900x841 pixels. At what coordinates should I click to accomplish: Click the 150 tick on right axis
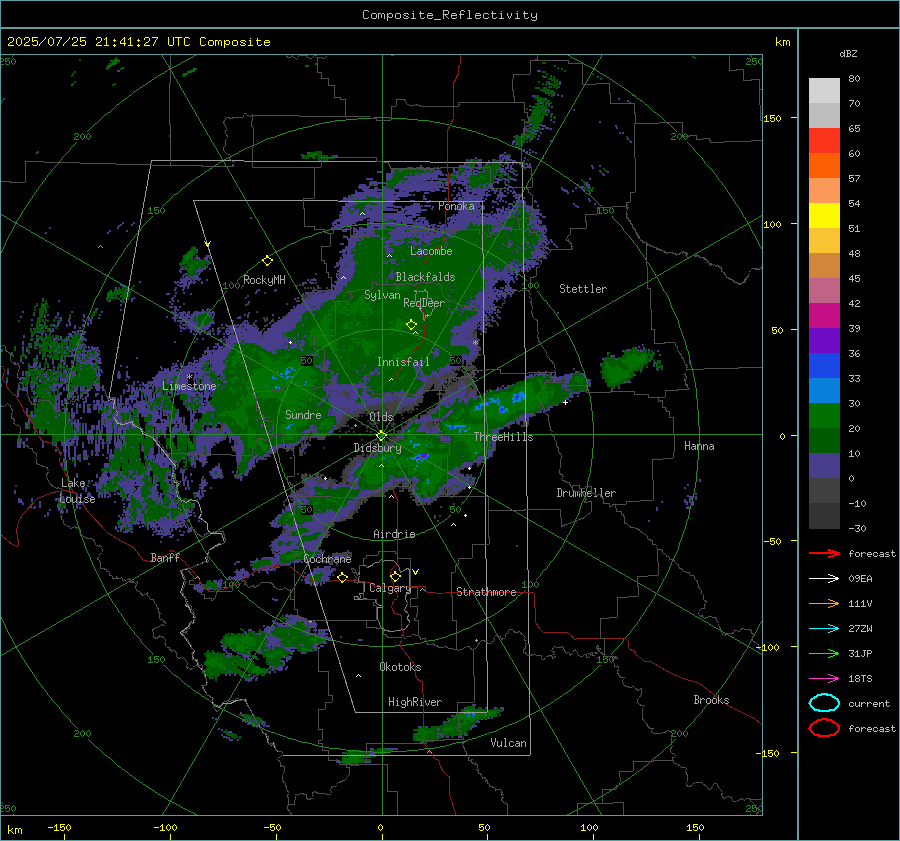tap(773, 118)
